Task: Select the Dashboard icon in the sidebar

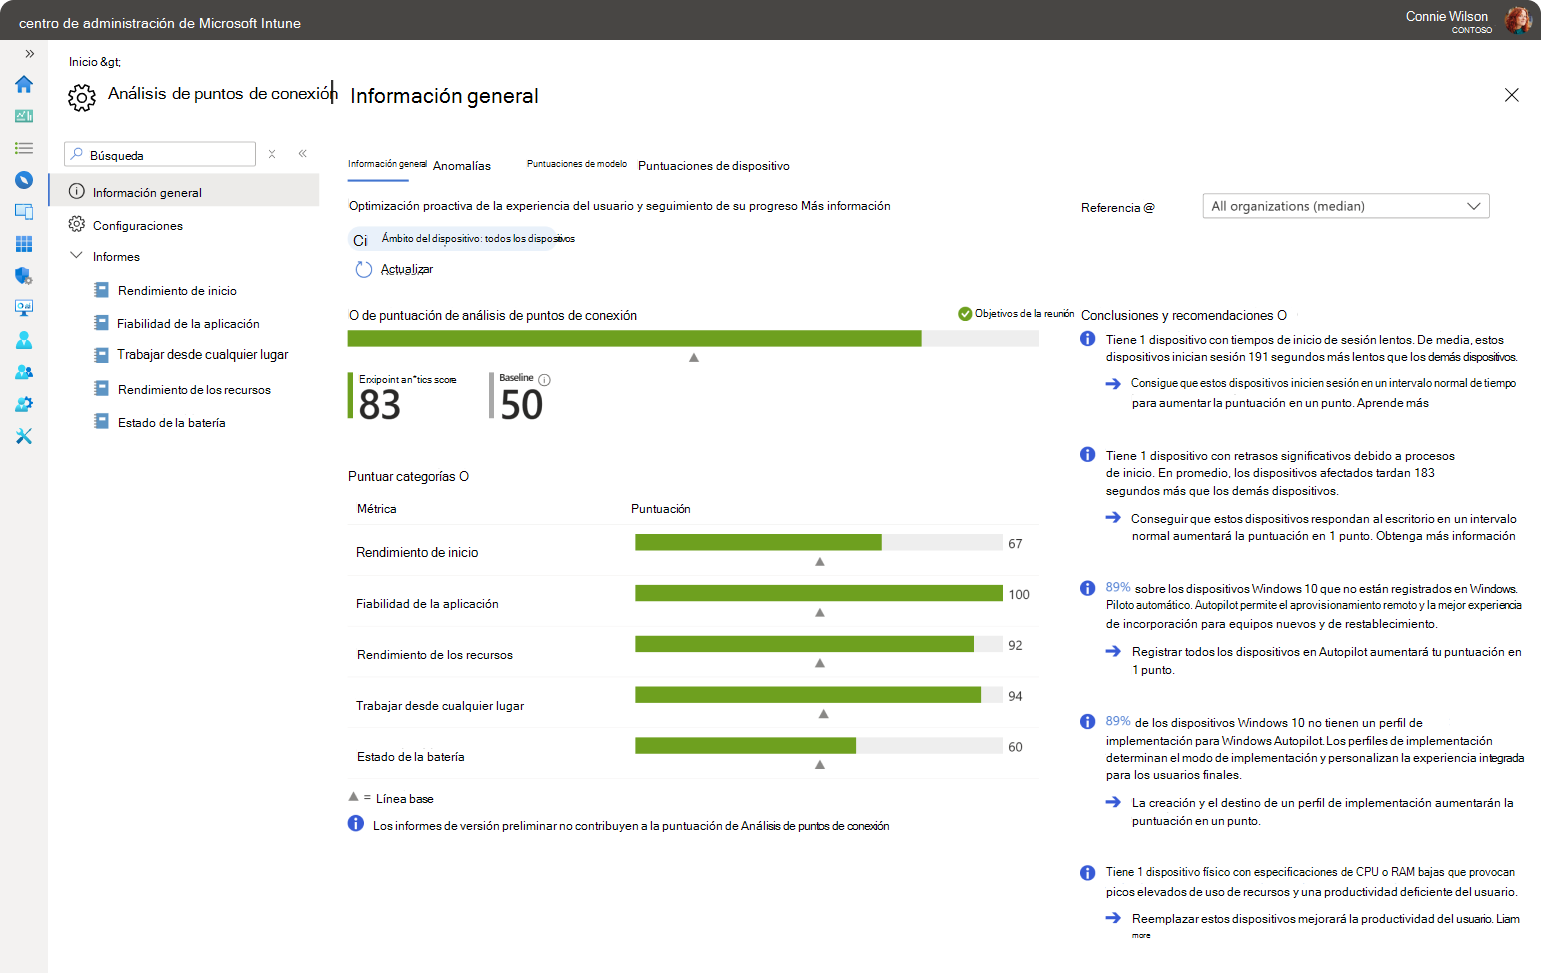Action: (24, 117)
